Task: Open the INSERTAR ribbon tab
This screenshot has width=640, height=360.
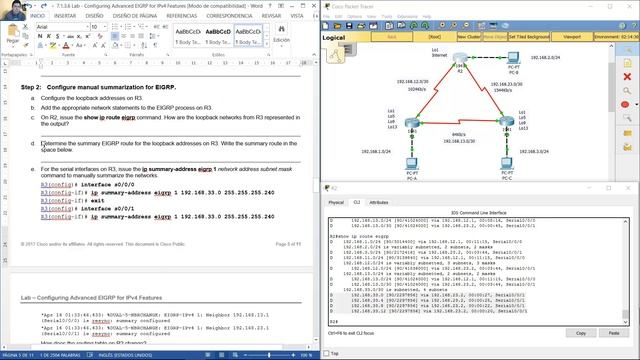Action: [x=65, y=16]
